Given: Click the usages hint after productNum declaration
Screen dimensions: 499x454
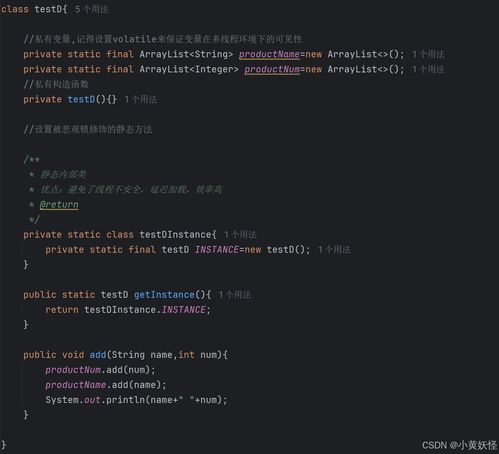Looking at the screenshot, I should [x=428, y=69].
